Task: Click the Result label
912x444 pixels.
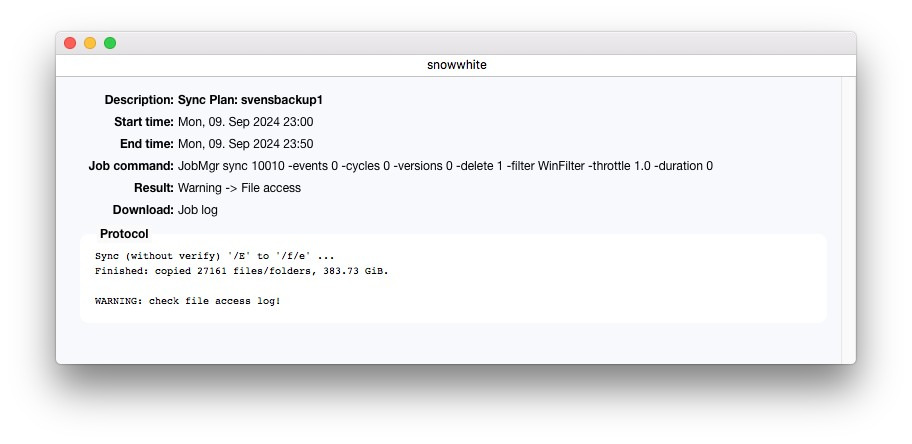Action: pyautogui.click(x=153, y=188)
